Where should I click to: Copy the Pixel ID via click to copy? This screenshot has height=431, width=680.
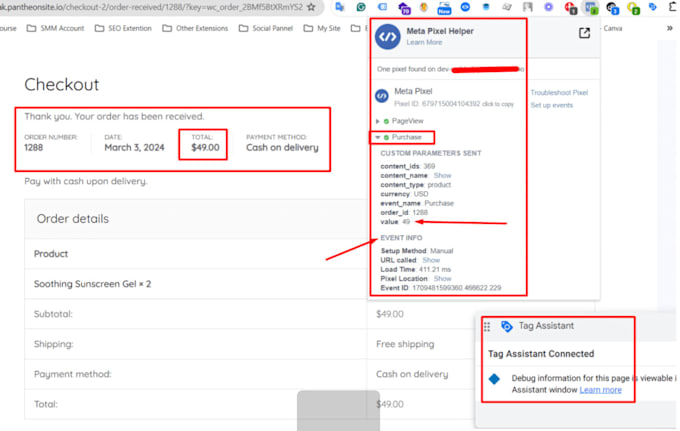pyautogui.click(x=498, y=104)
